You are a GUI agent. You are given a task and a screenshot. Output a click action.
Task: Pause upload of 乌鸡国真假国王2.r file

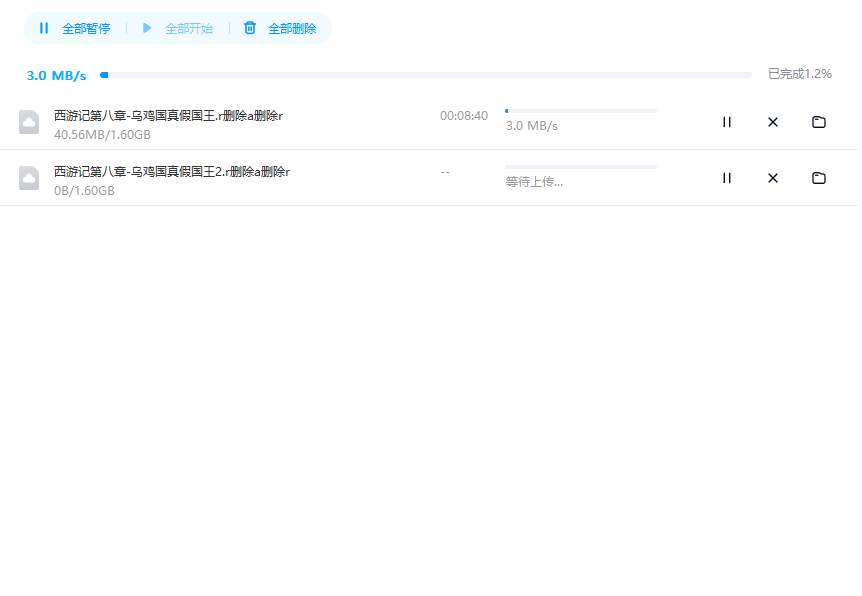coord(727,178)
